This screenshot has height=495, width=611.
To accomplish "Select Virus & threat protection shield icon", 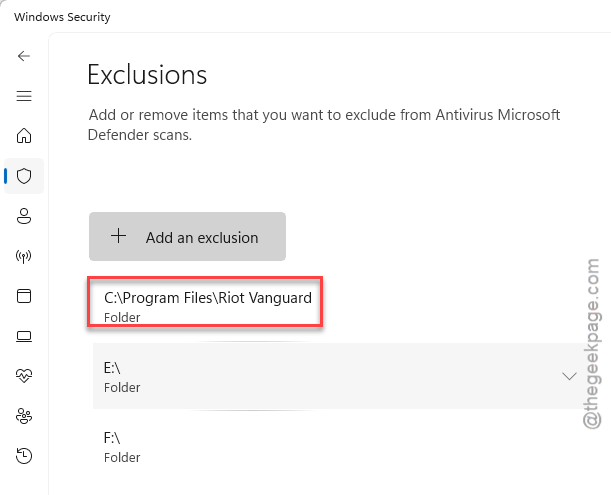I will [x=24, y=176].
